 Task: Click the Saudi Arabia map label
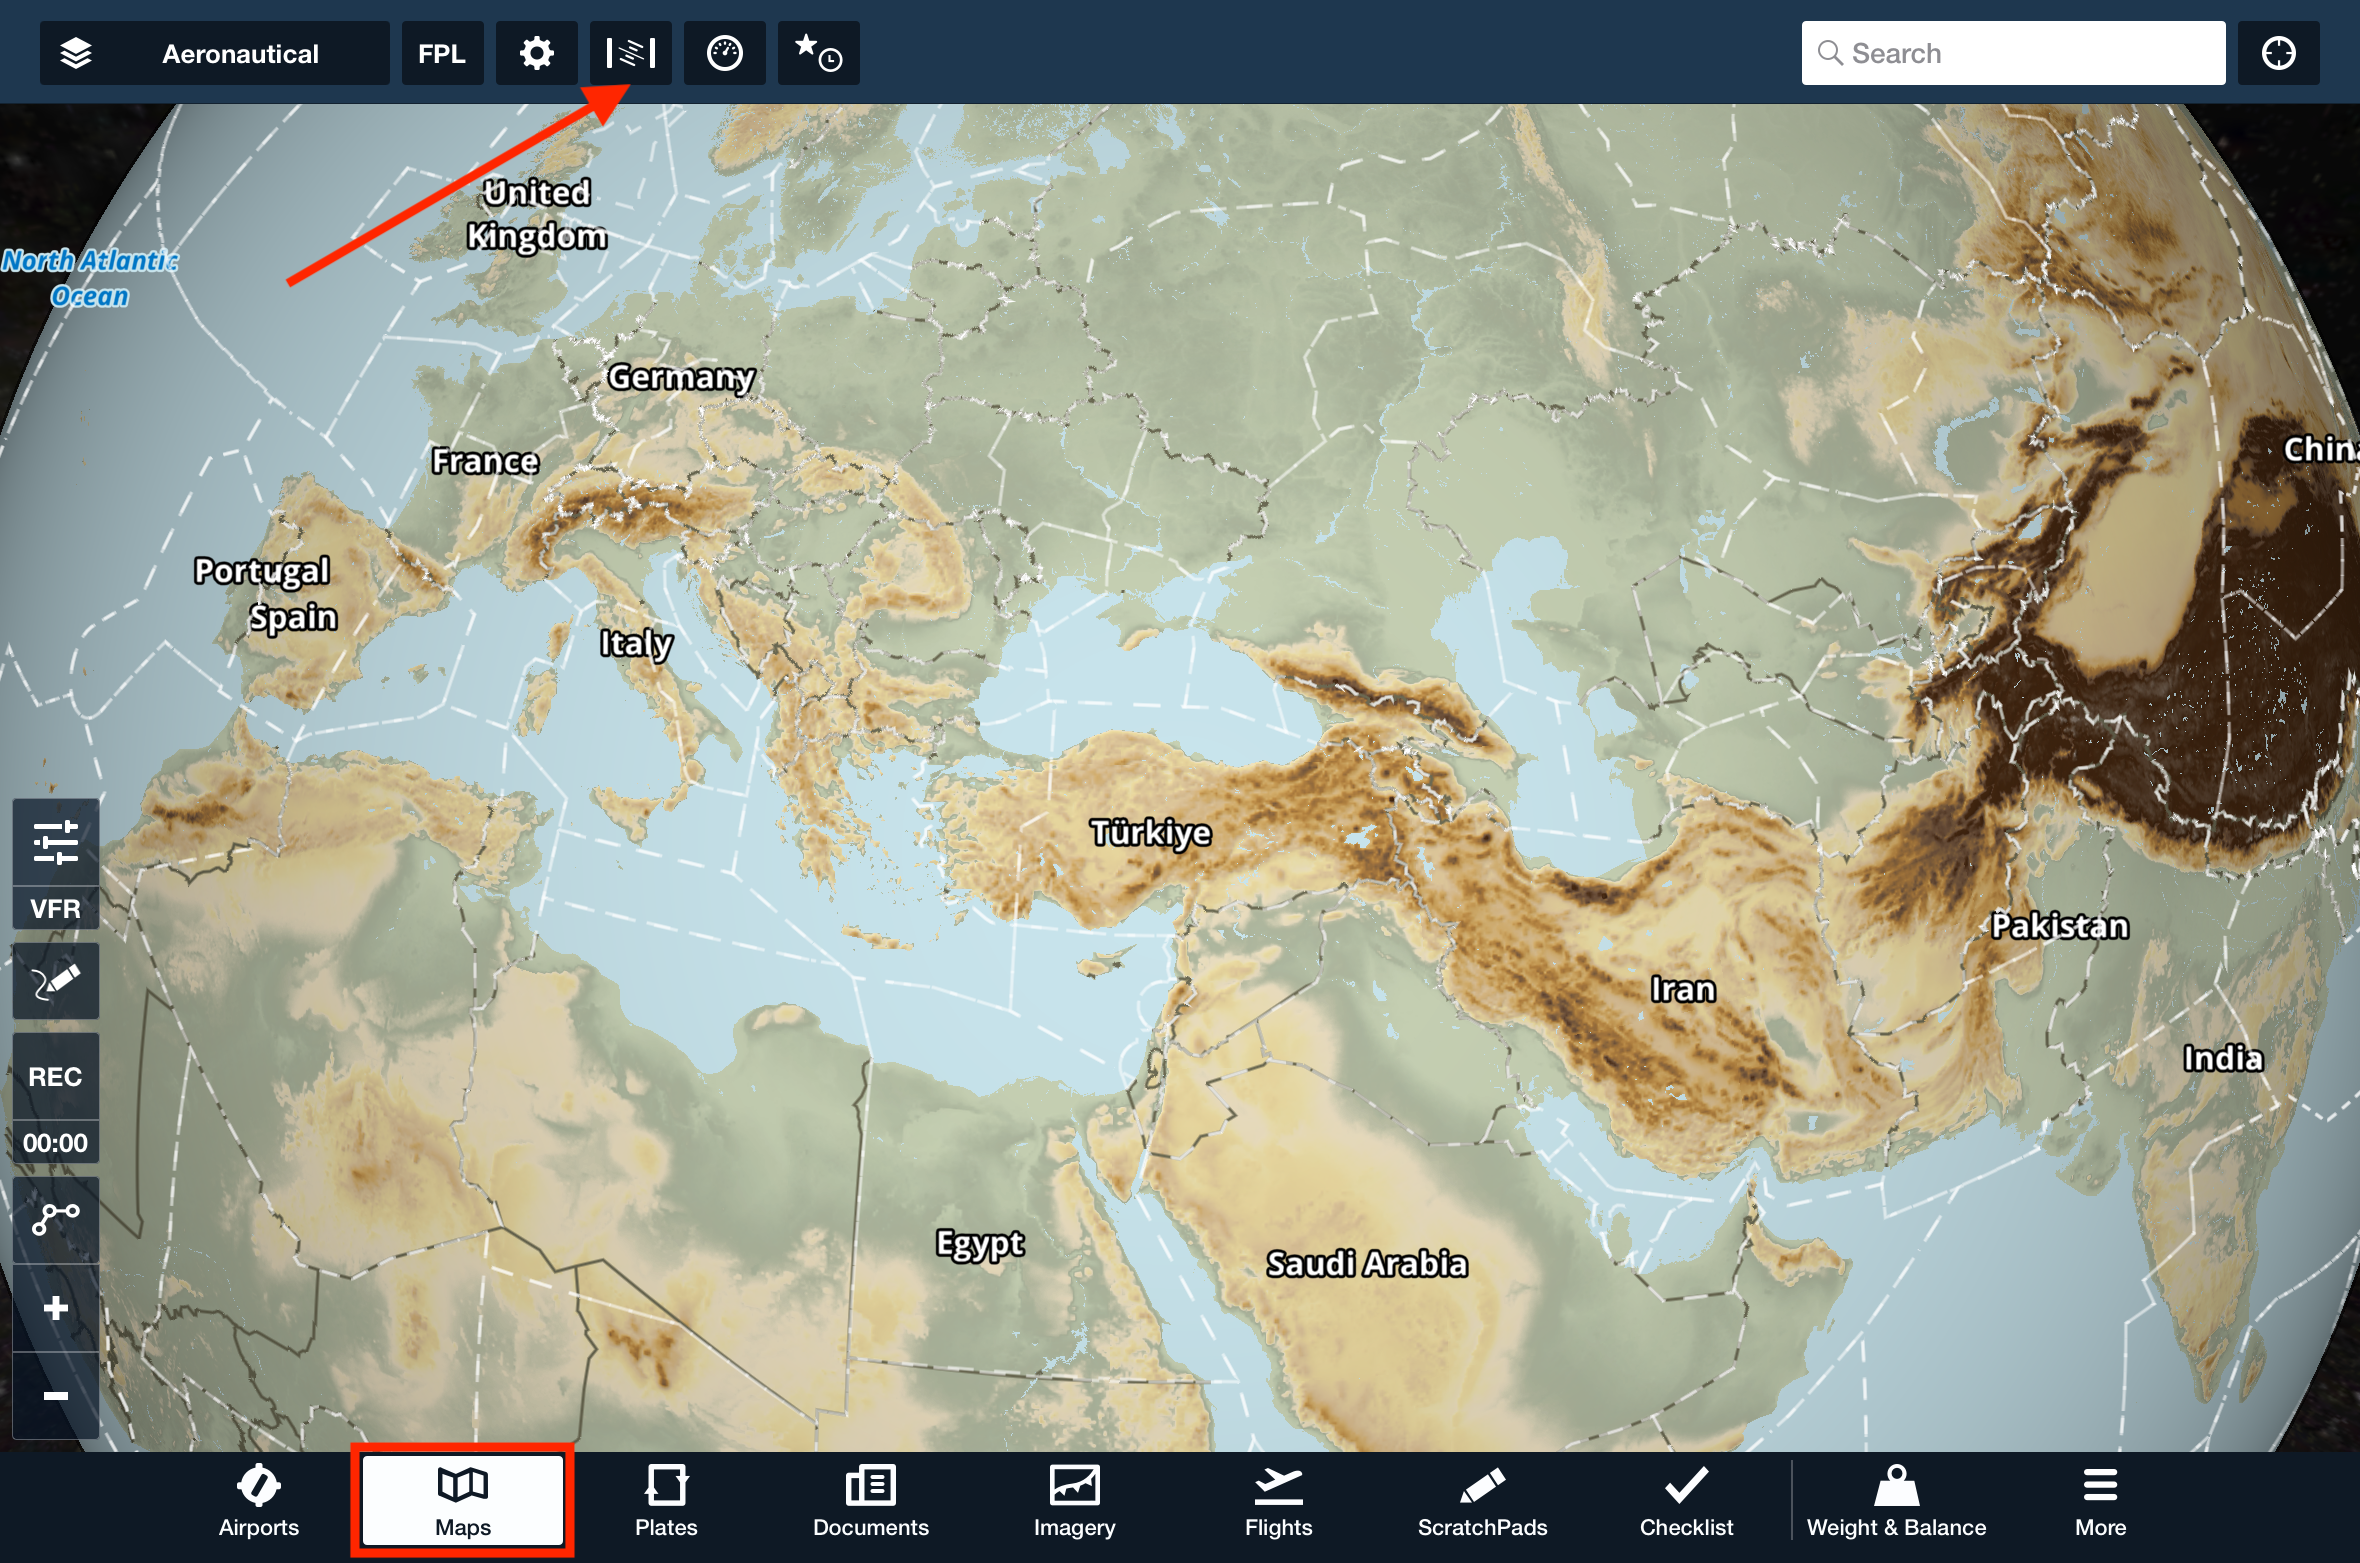coord(1367,1264)
